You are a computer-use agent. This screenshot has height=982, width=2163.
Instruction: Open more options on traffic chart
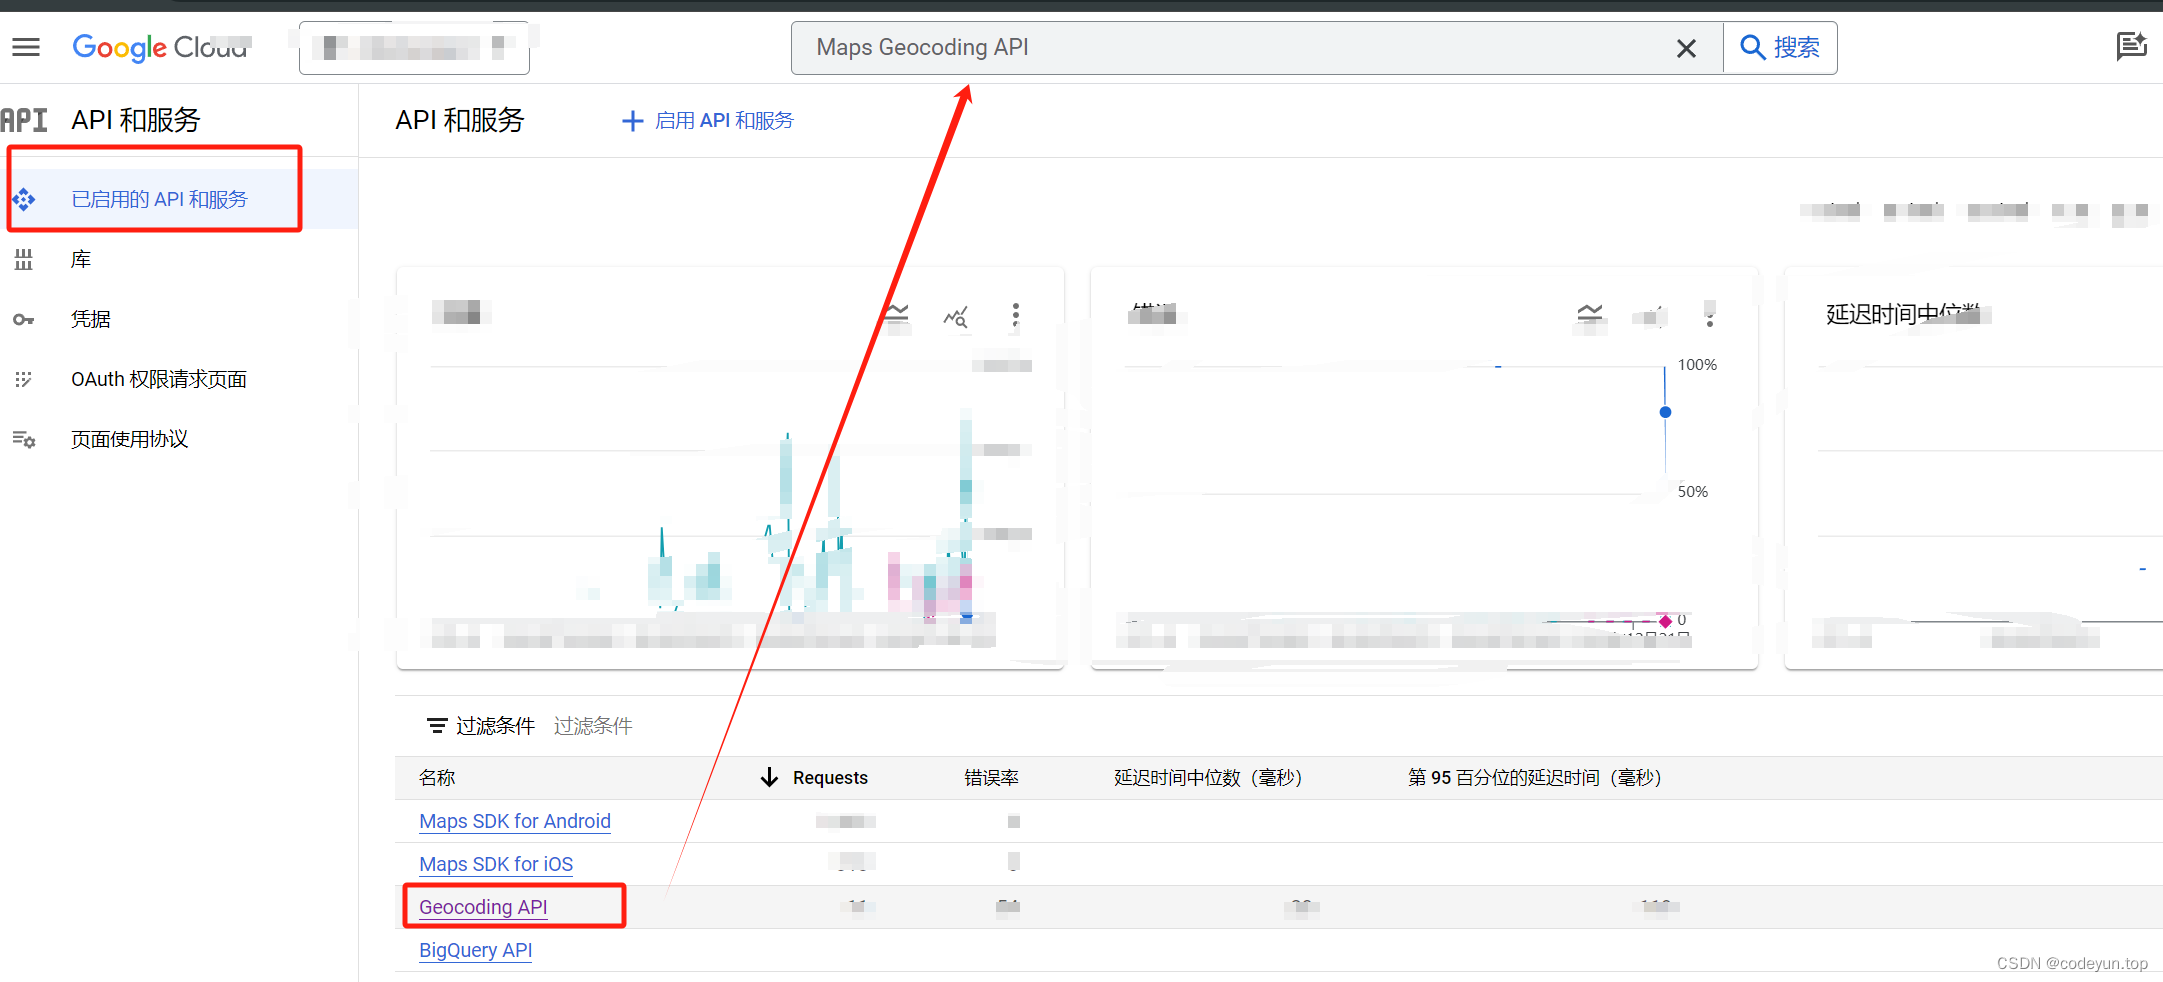coord(1015,316)
